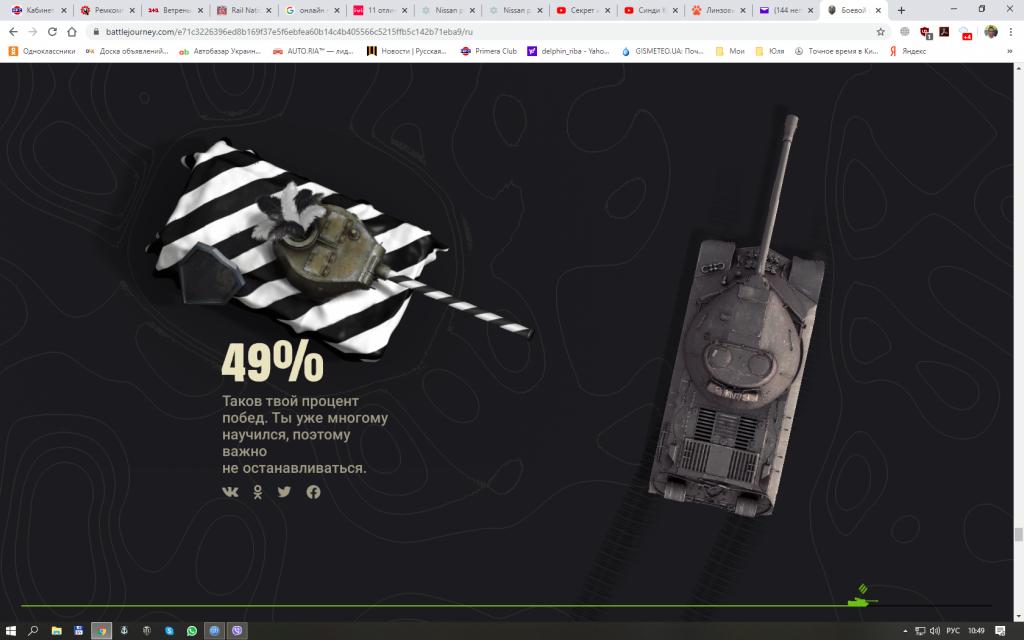1024x640 pixels.
Task: Bookmark this page with star icon
Action: (x=880, y=31)
